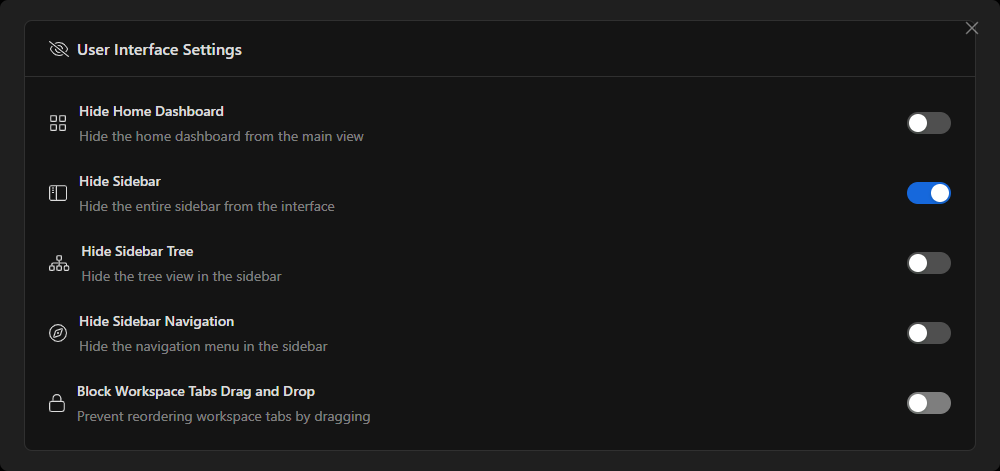Click the 'User Interface Settings' title text
Screen dimensions: 1000x471
[159, 49]
